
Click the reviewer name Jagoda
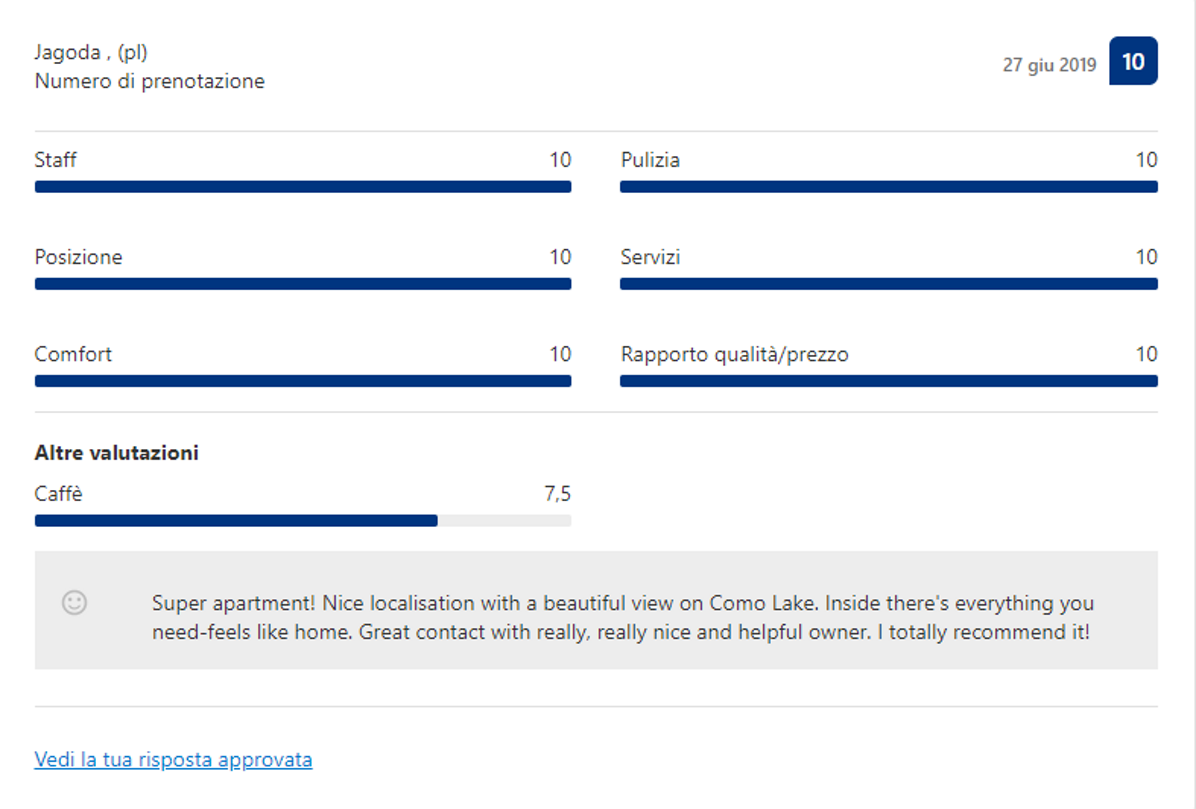[x=66, y=52]
